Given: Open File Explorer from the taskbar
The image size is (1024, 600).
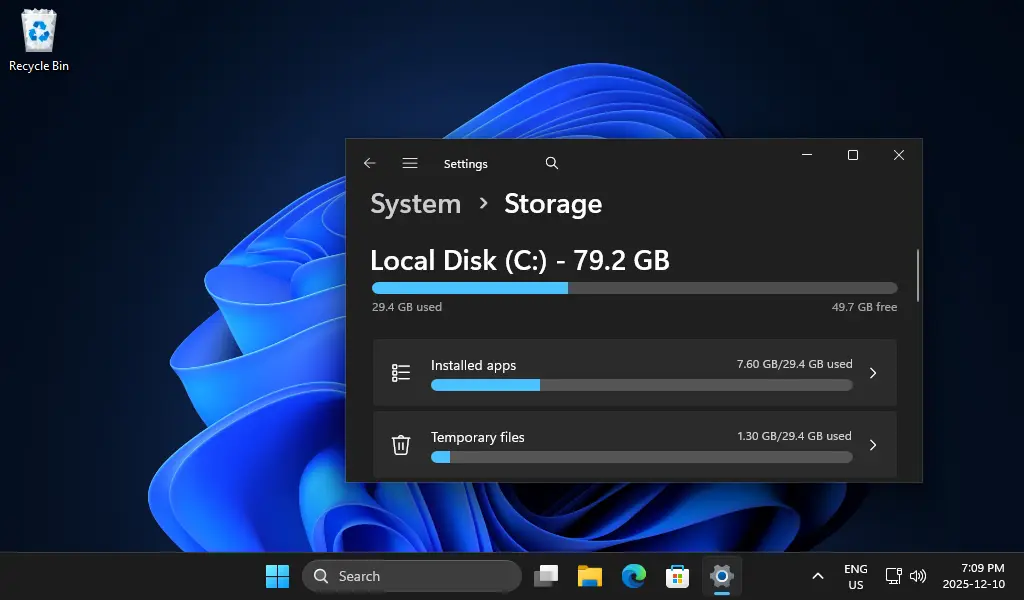Looking at the screenshot, I should (x=589, y=576).
